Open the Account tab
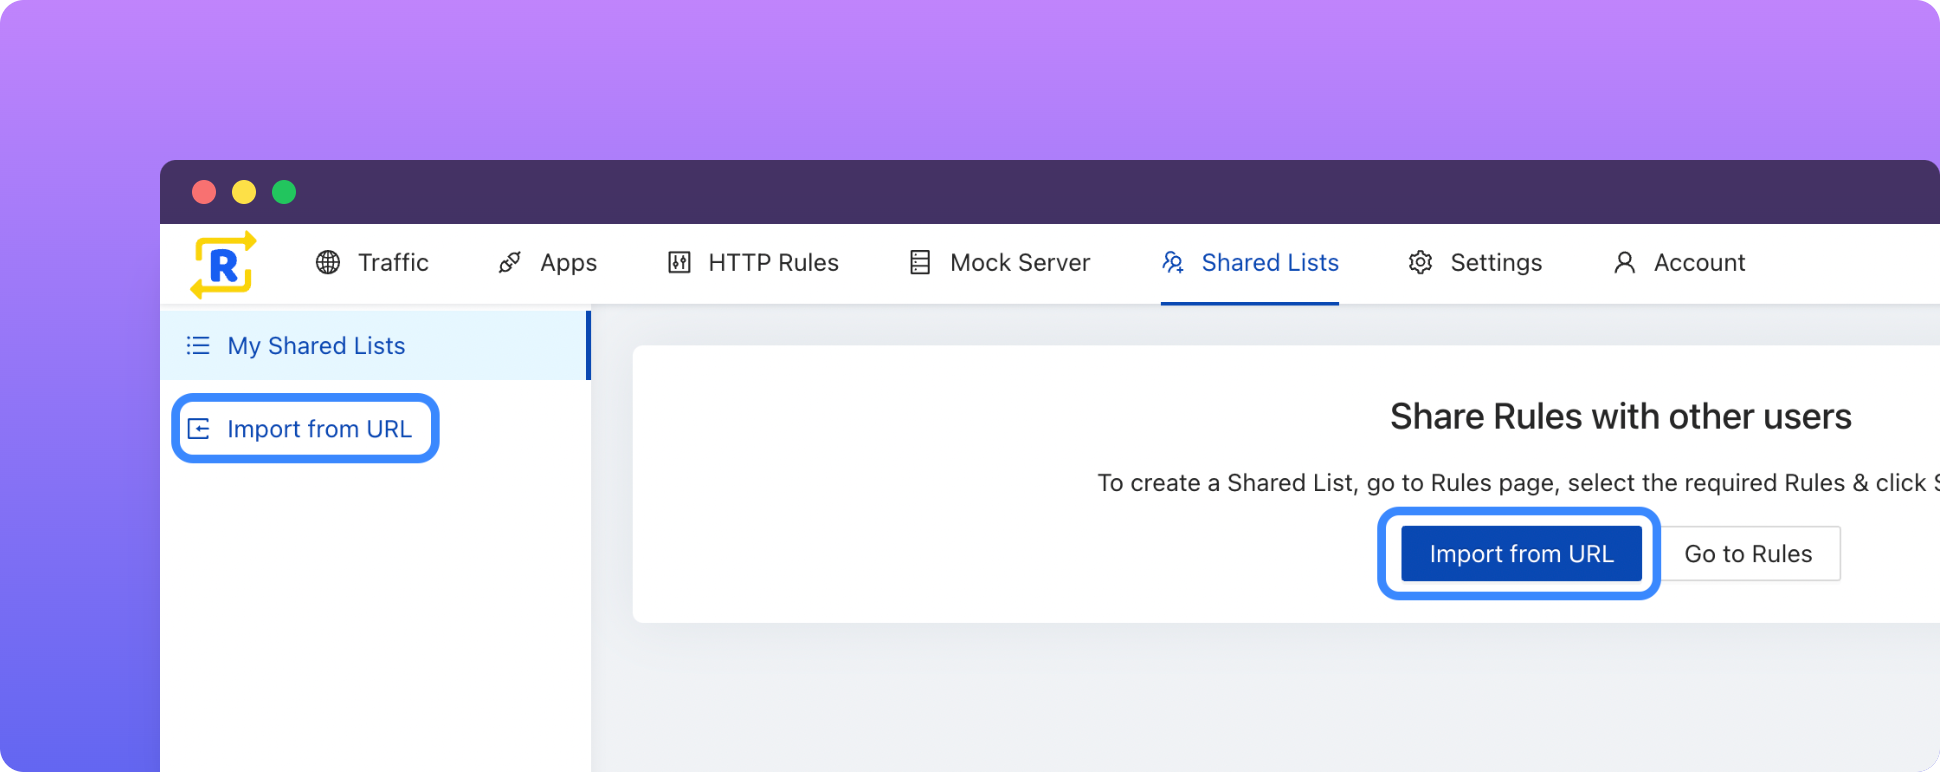 coord(1679,262)
